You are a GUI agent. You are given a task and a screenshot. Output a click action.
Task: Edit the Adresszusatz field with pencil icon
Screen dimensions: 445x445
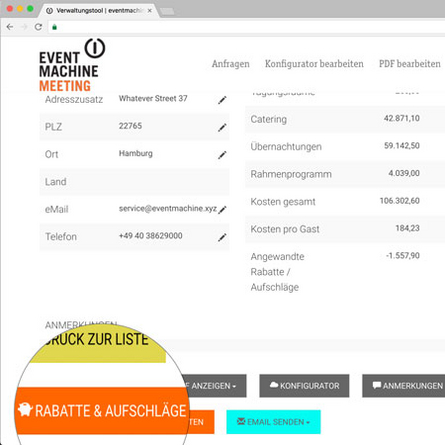[222, 100]
